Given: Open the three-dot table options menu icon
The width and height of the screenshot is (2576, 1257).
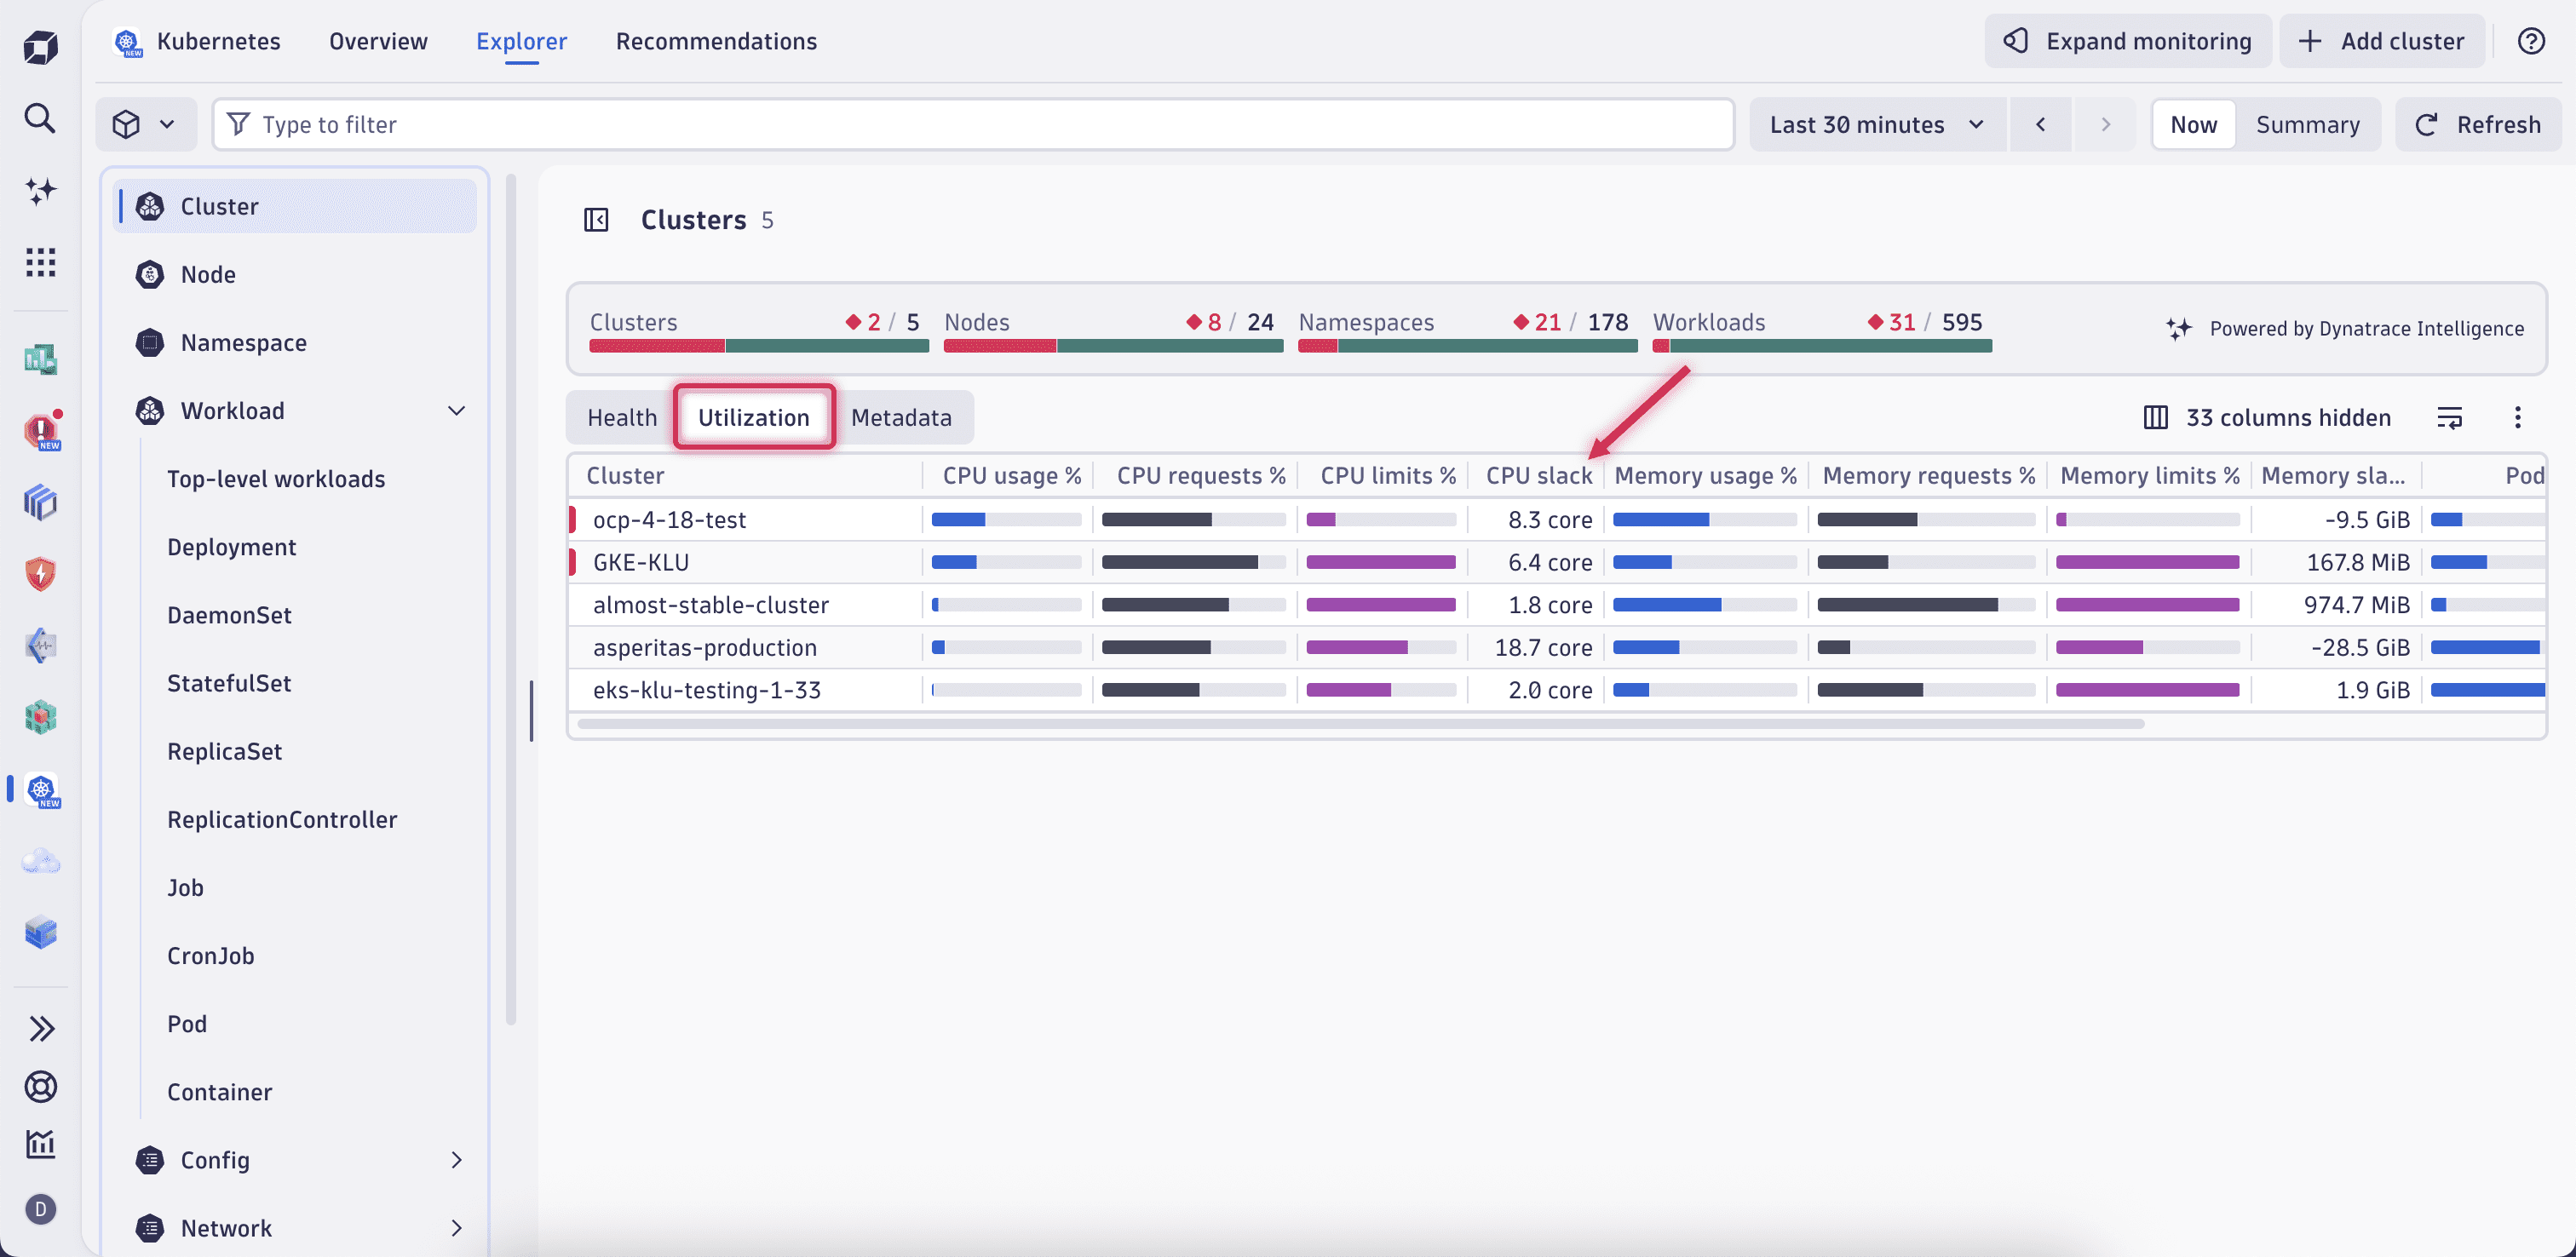Looking at the screenshot, I should pos(2519,417).
